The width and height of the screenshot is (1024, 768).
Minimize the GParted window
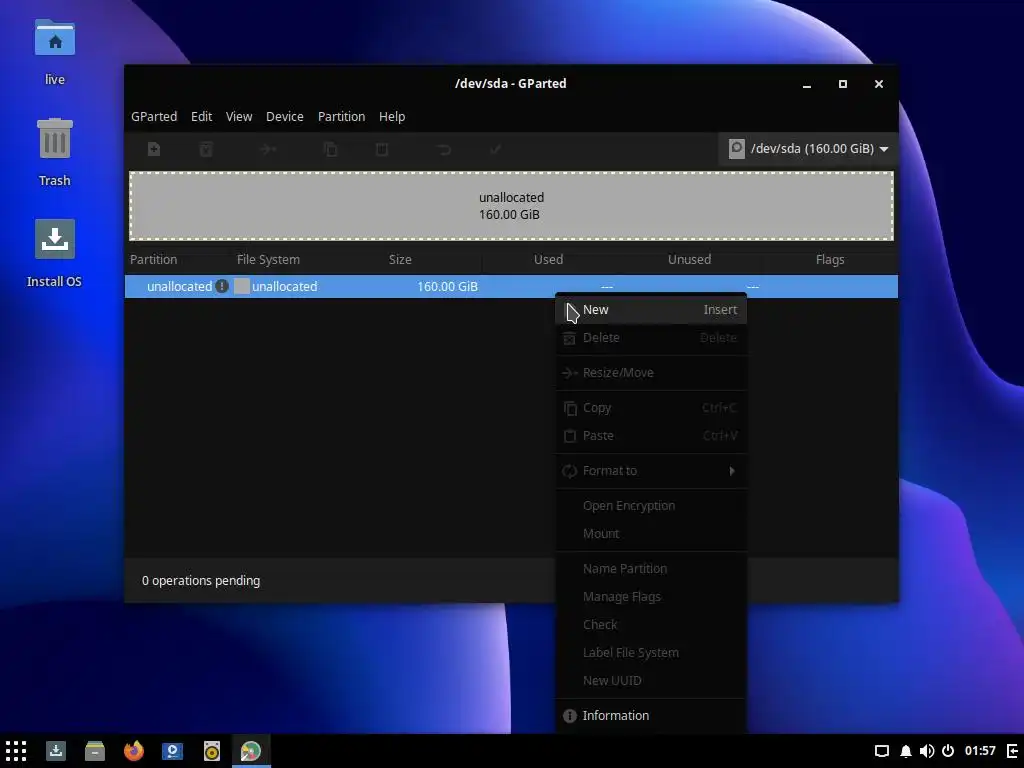[x=807, y=84]
